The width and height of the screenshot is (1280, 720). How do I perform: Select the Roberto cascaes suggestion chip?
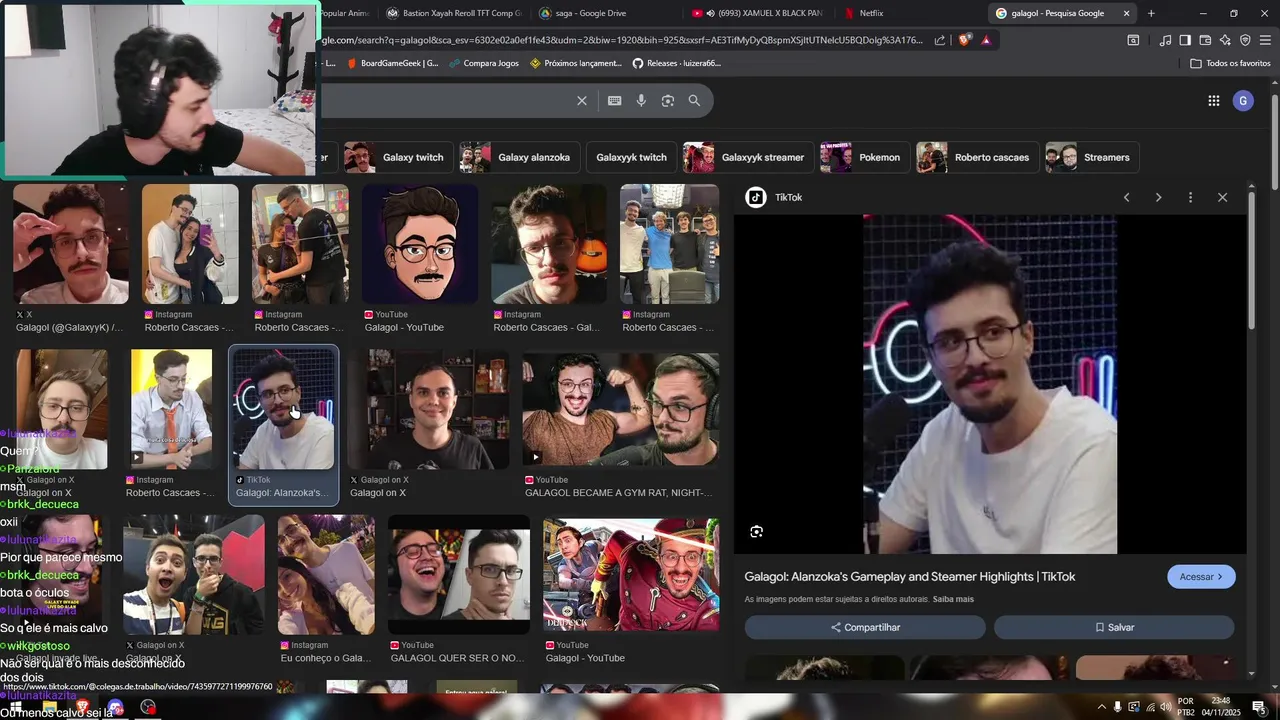point(976,158)
